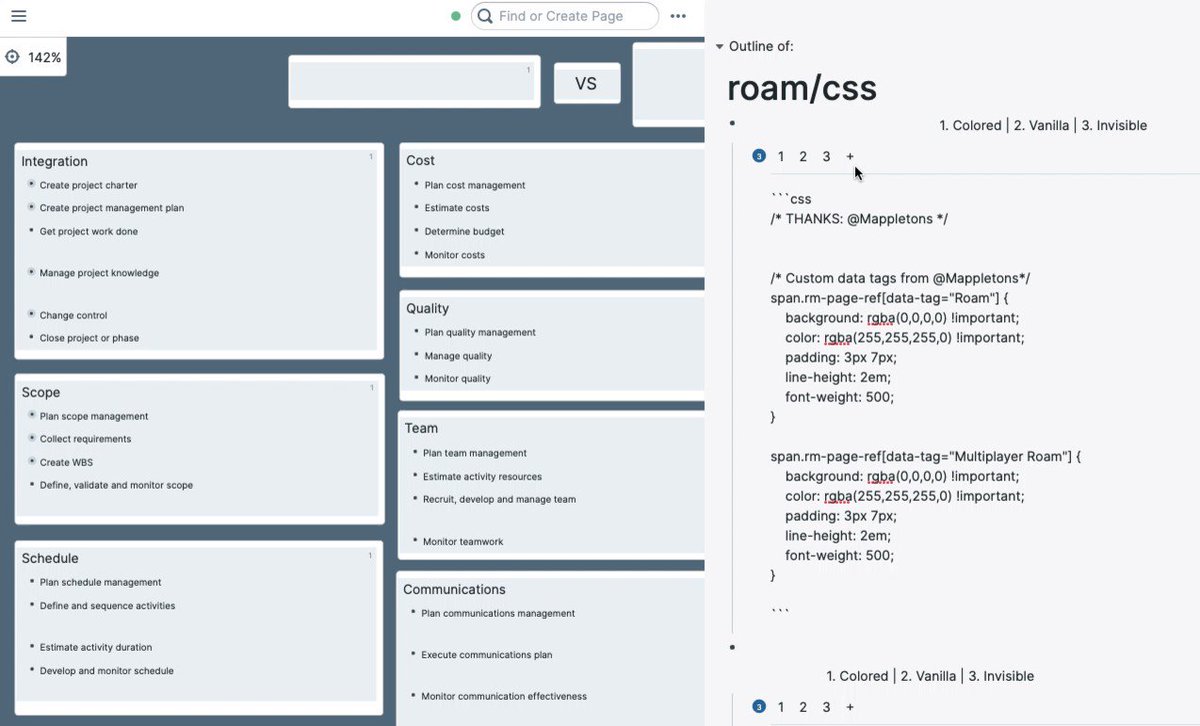
Task: Open the roam/css page title
Action: (802, 88)
